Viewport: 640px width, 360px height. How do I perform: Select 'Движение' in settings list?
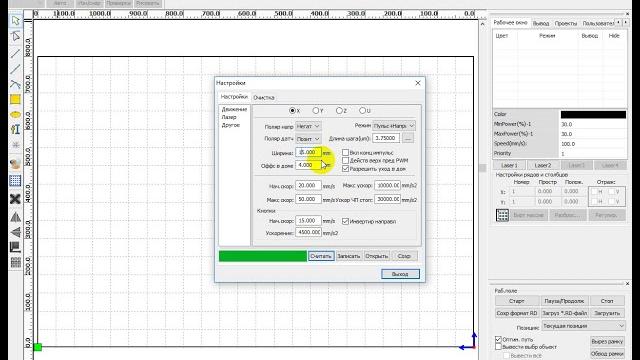point(234,109)
